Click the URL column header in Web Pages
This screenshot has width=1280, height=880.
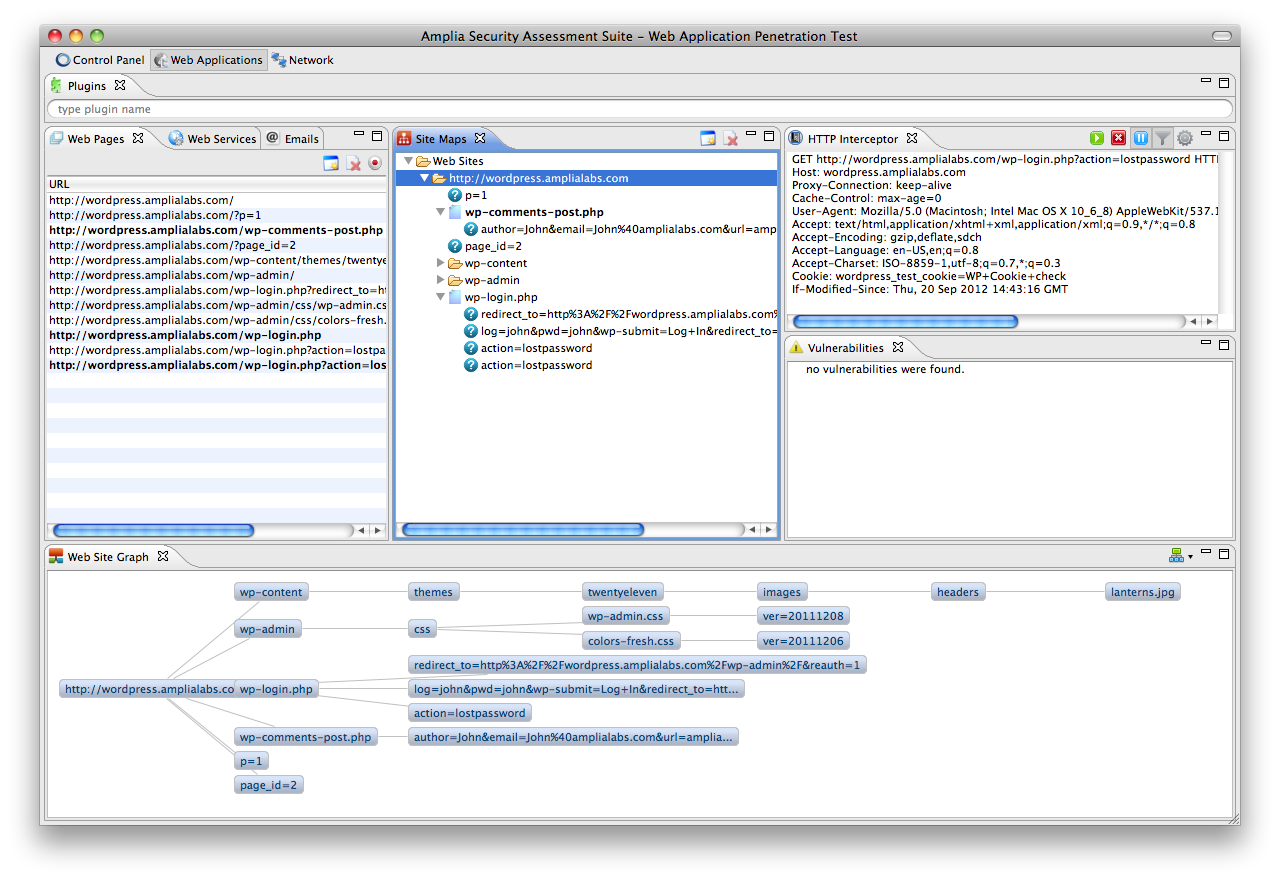click(x=217, y=184)
